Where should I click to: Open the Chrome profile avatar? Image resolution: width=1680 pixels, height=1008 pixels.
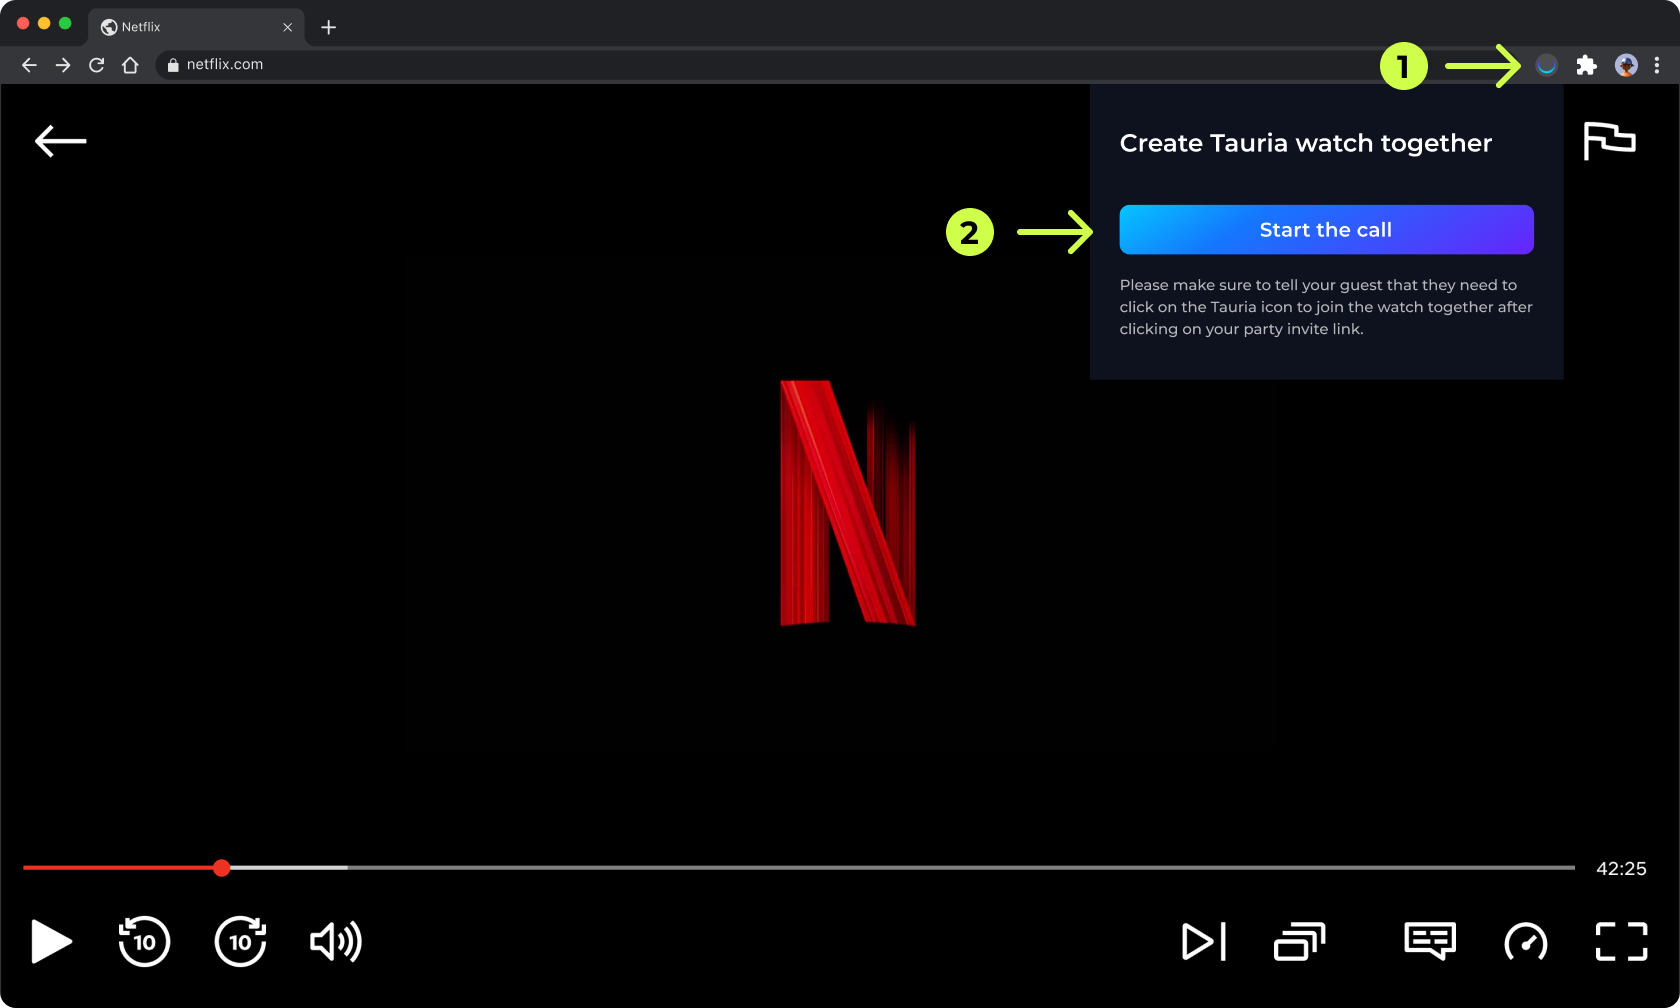pos(1626,65)
